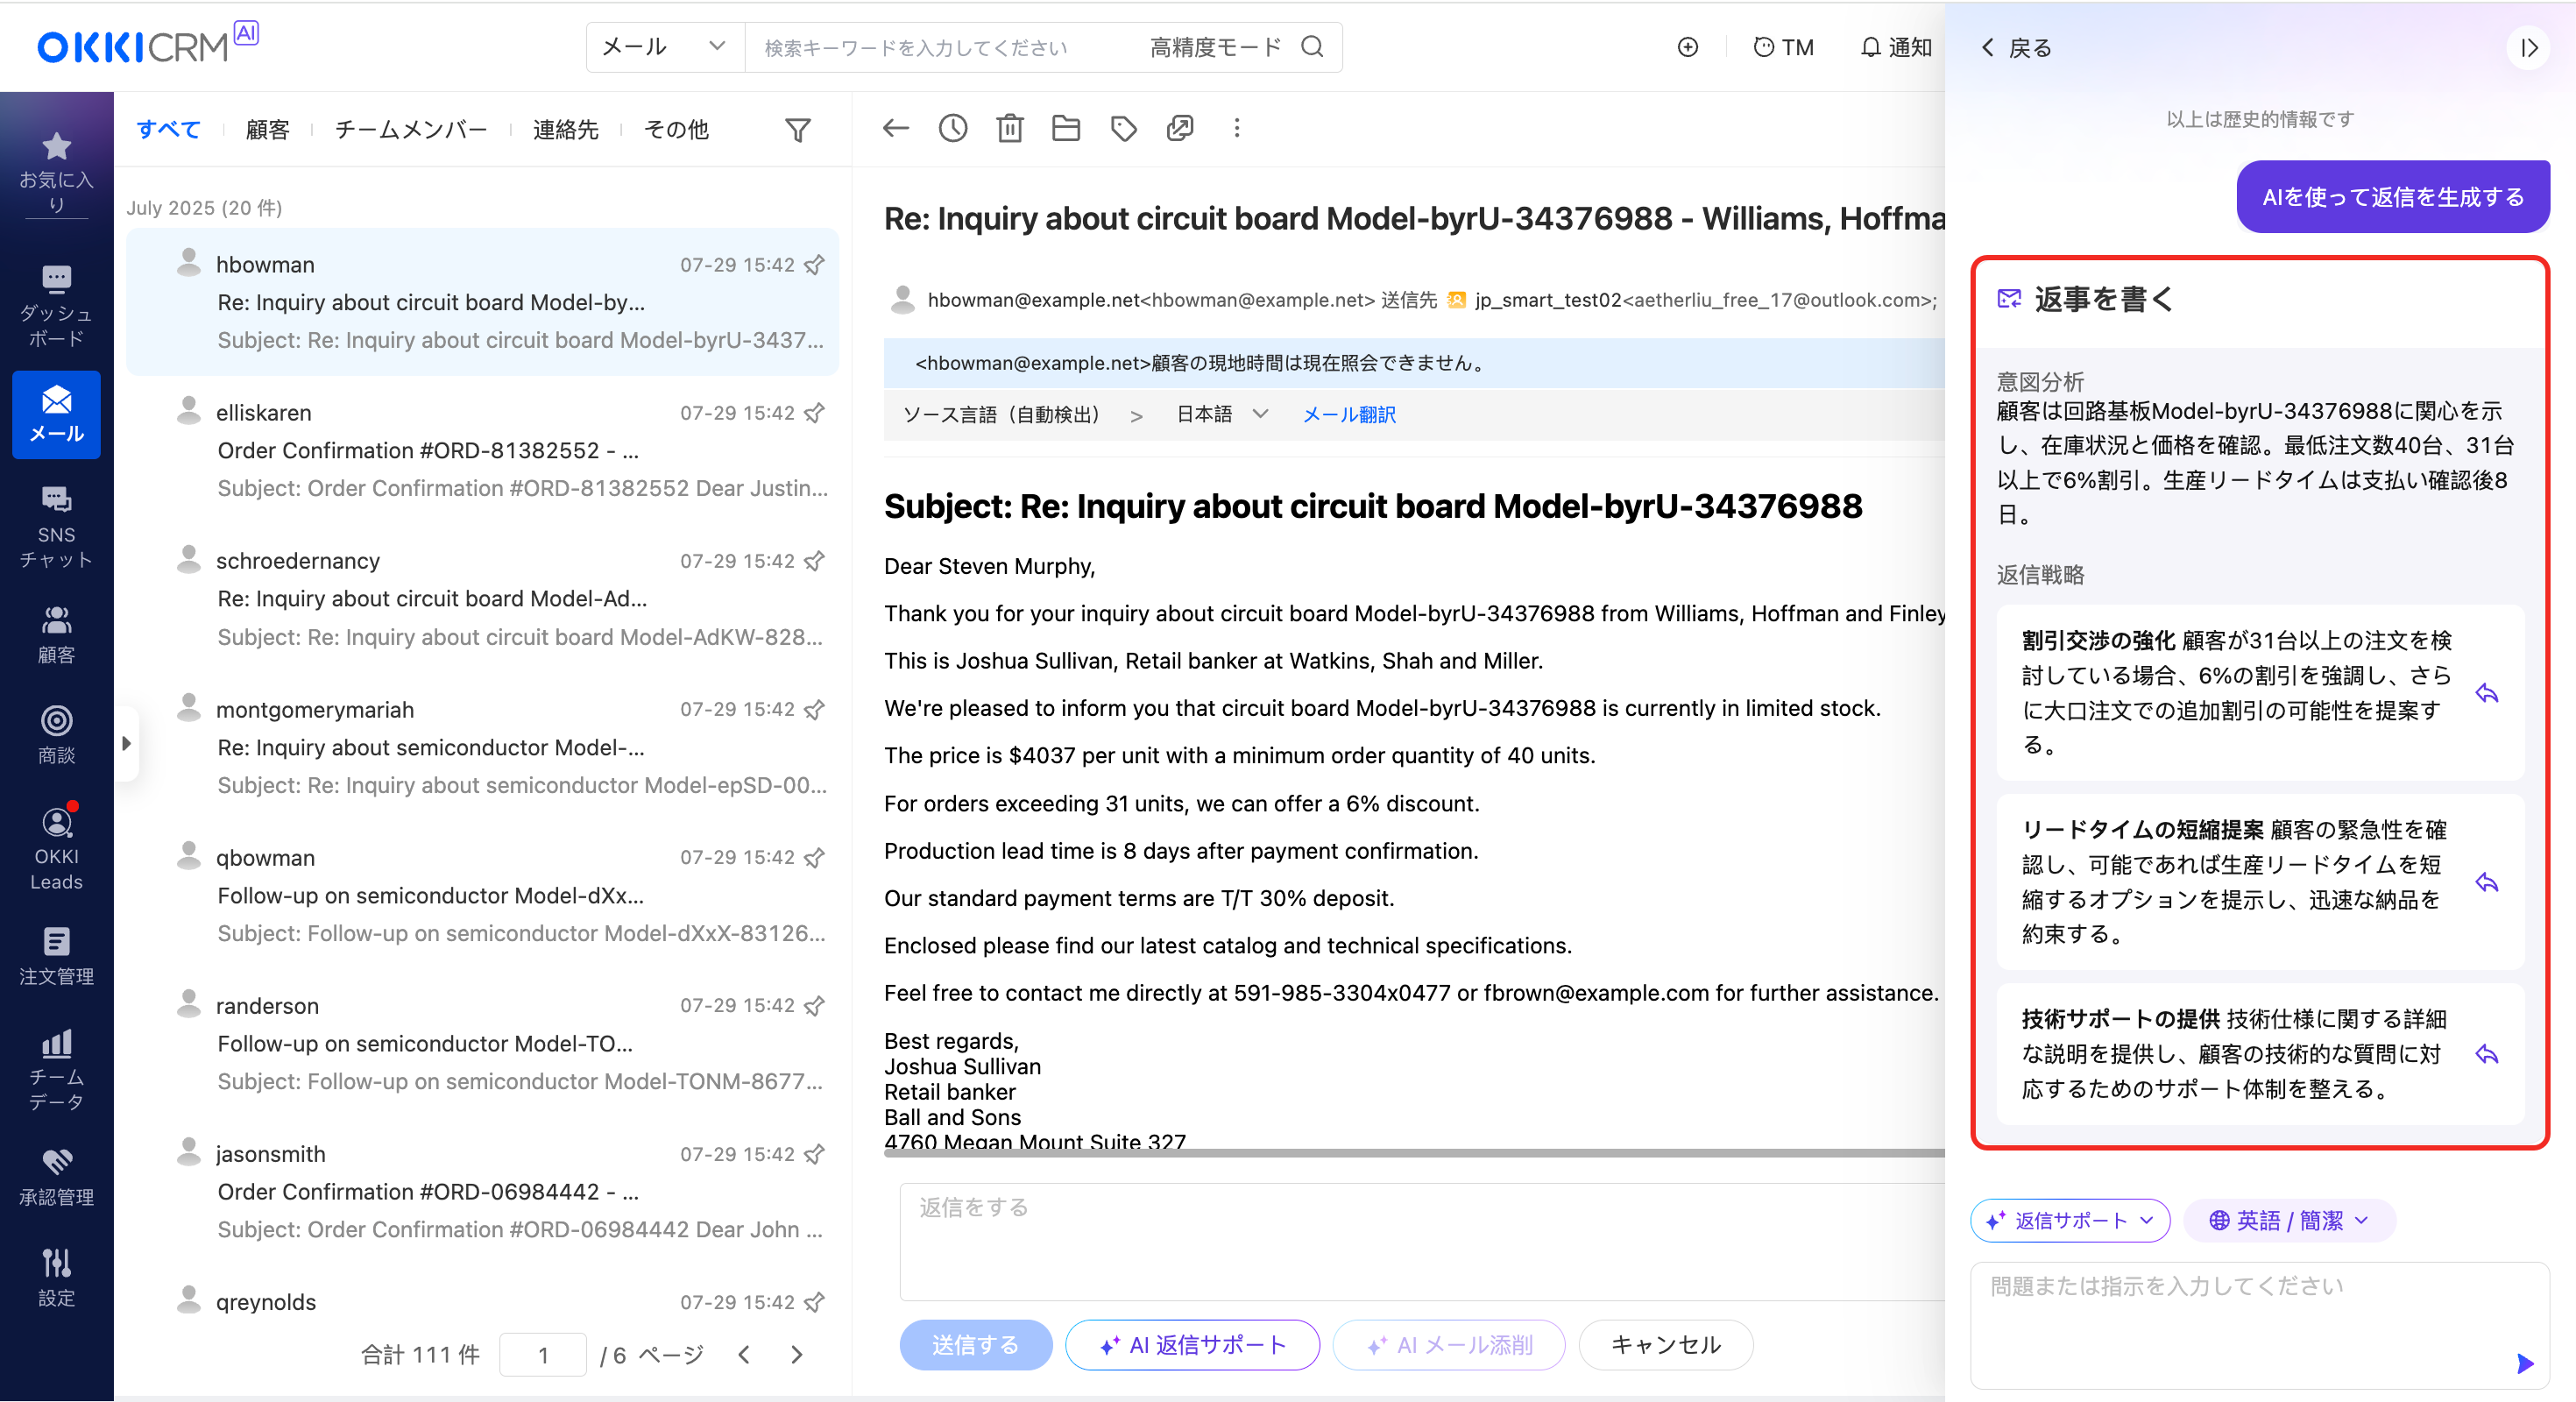Delete the email with the trash icon

(x=1009, y=128)
